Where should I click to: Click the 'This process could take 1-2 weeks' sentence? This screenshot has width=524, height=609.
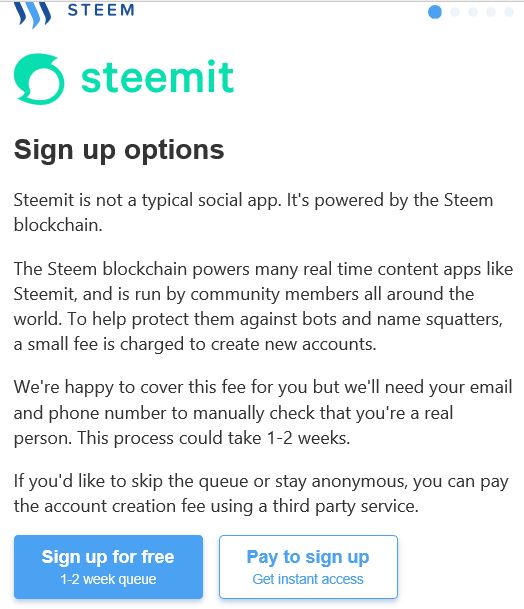click(x=214, y=438)
